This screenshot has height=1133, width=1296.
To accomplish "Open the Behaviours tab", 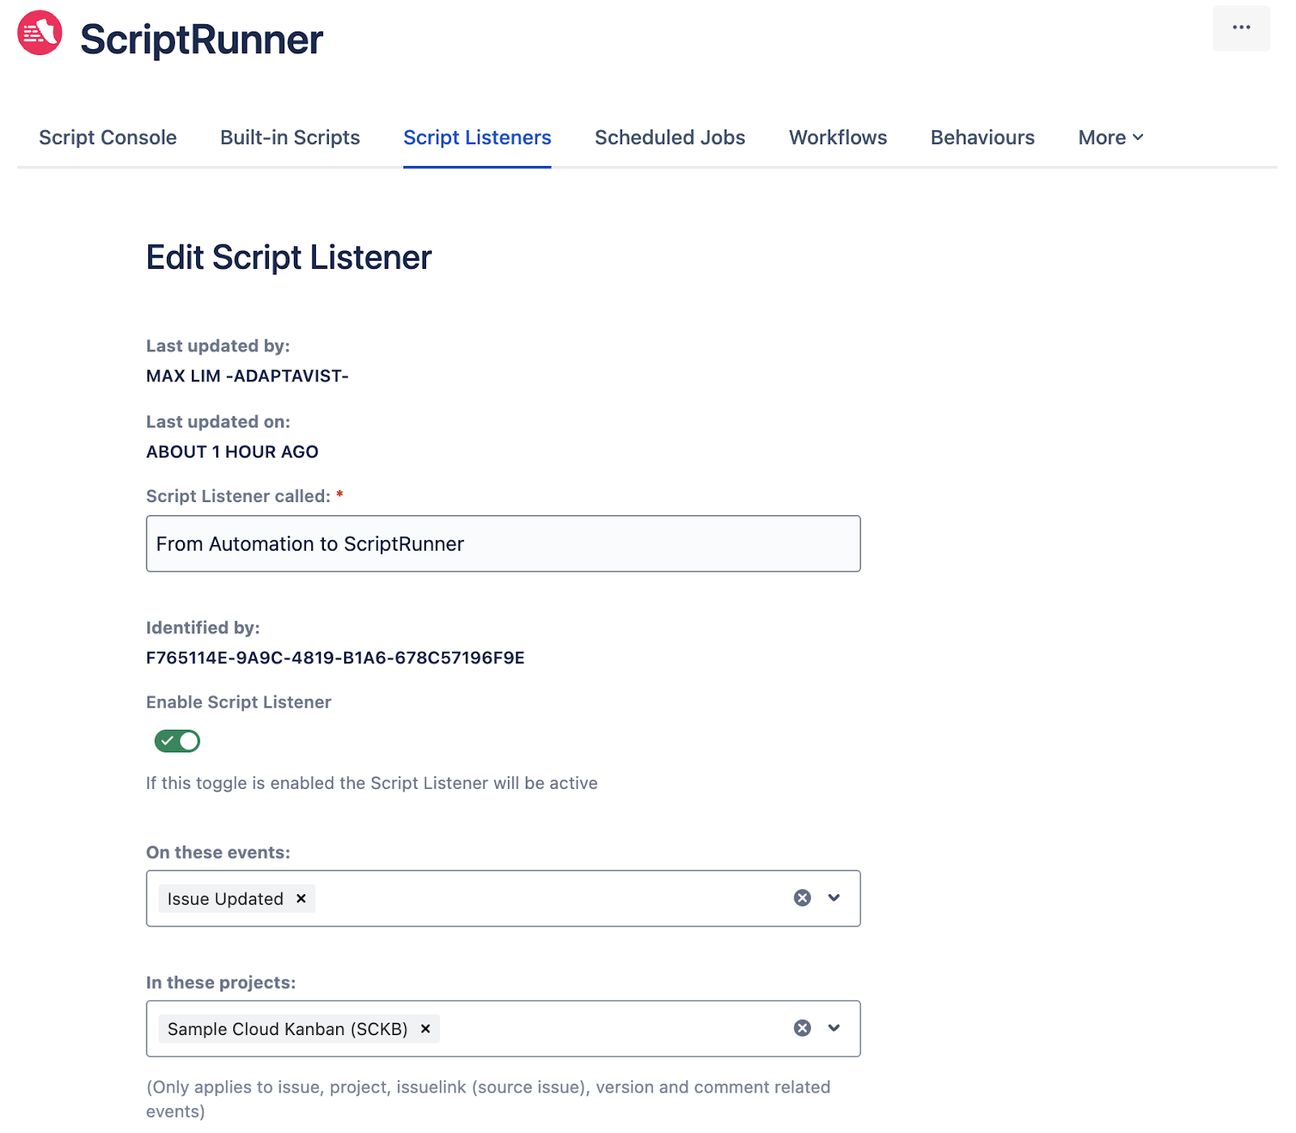I will point(982,137).
